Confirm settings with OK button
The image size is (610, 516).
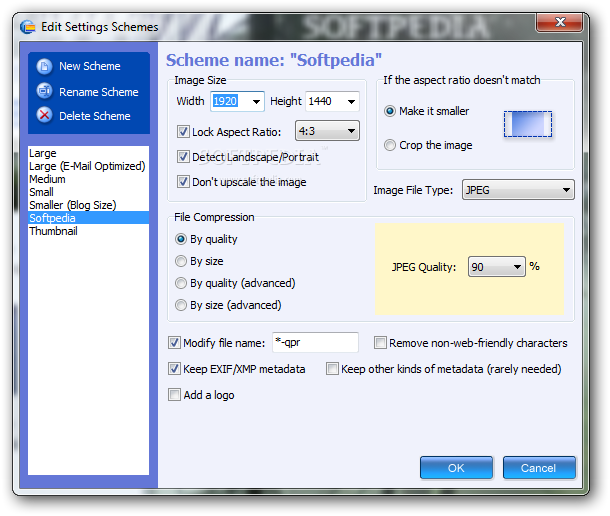456,468
